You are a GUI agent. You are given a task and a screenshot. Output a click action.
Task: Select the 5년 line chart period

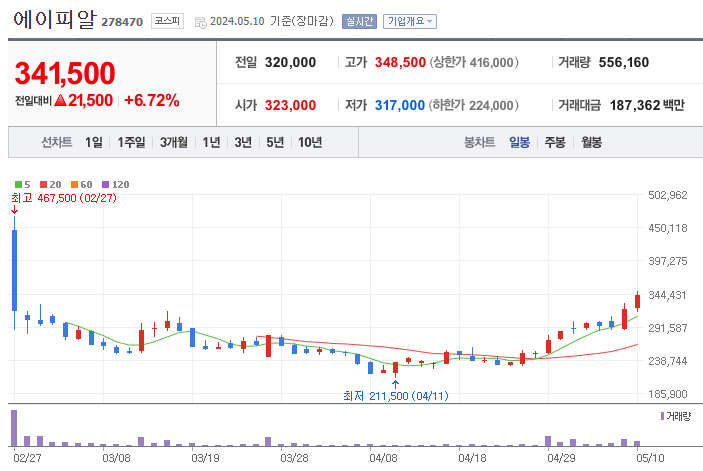[275, 142]
